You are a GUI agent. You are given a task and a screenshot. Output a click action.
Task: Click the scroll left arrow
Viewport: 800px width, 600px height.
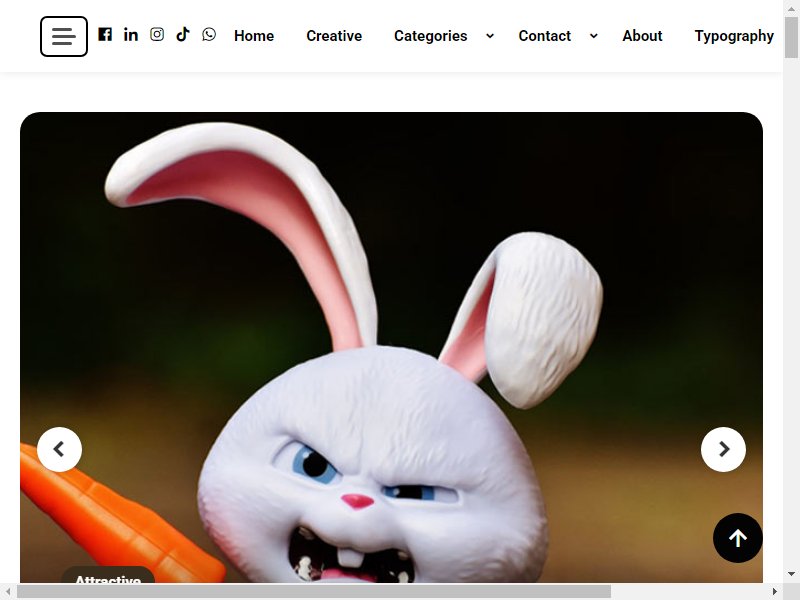pos(8,591)
